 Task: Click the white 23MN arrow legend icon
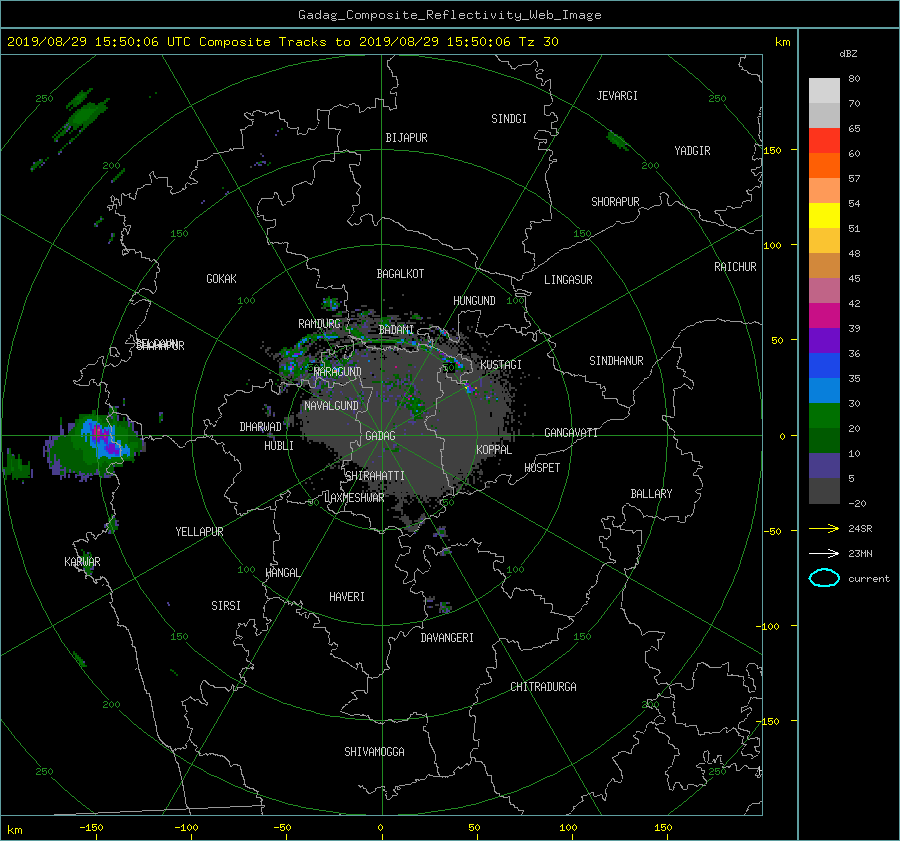824,553
